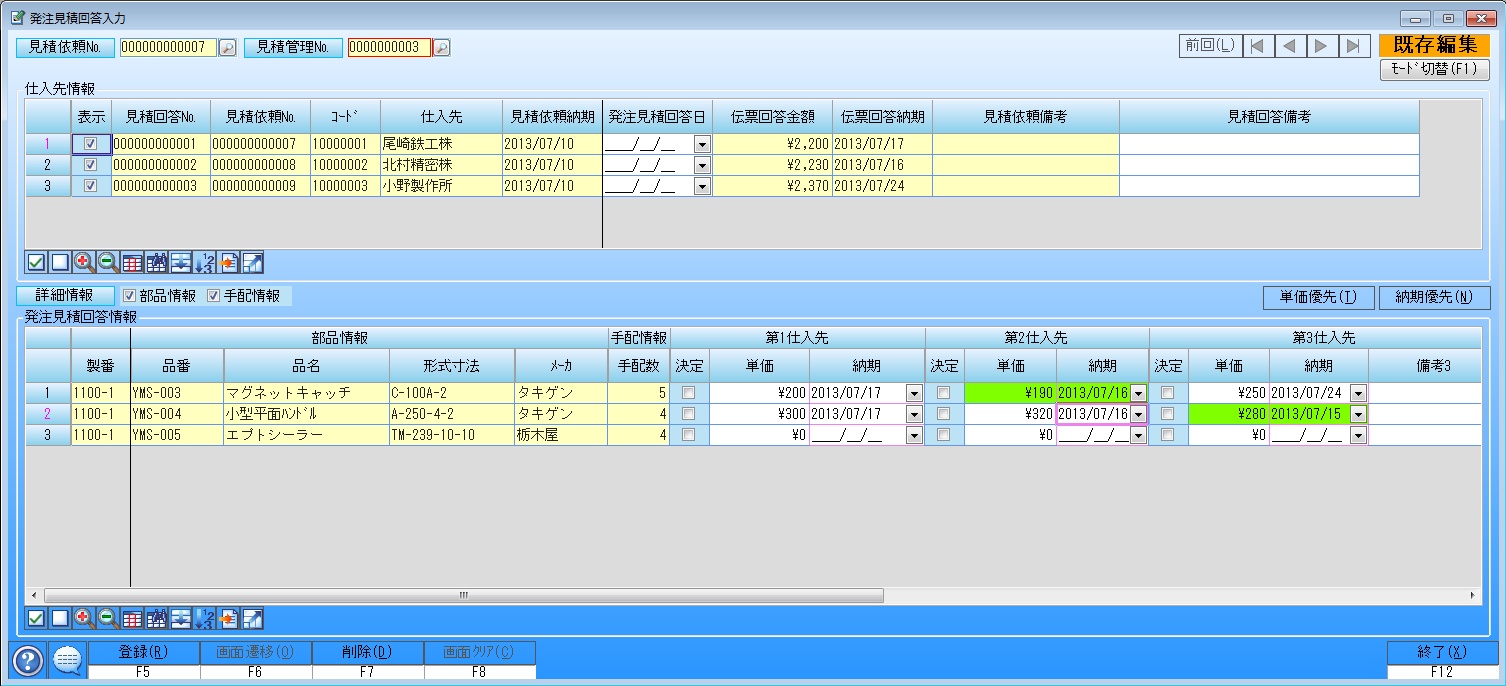Open 第3仕入先 納期 dropdown for 小型平面ハンドル
Image resolution: width=1506 pixels, height=686 pixels.
[x=1358, y=414]
